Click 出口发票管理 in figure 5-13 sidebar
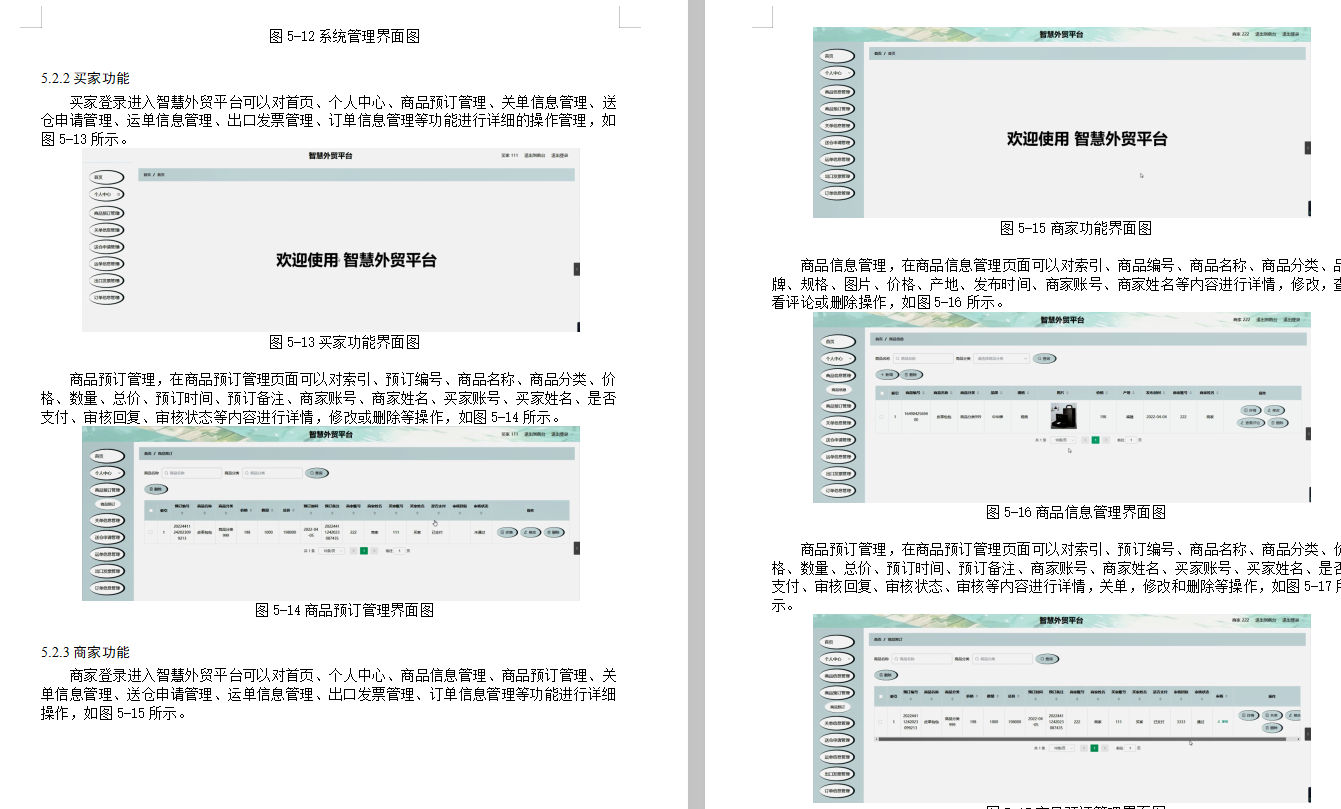The image size is (1341, 809). point(107,280)
